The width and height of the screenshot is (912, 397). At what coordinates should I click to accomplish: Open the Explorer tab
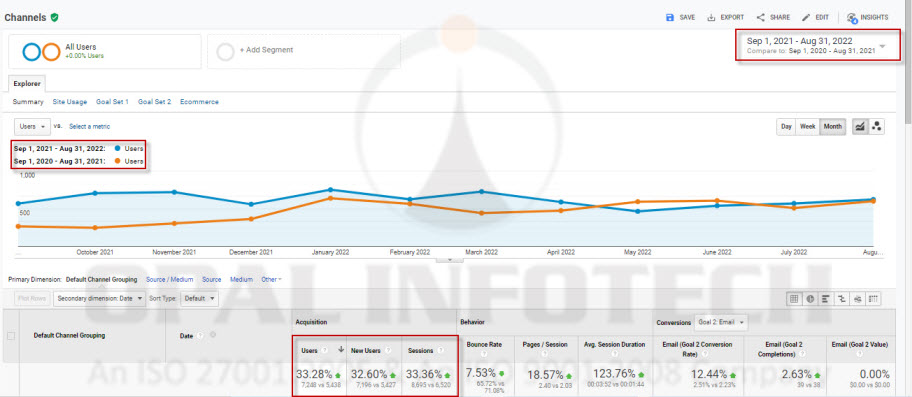[x=27, y=84]
